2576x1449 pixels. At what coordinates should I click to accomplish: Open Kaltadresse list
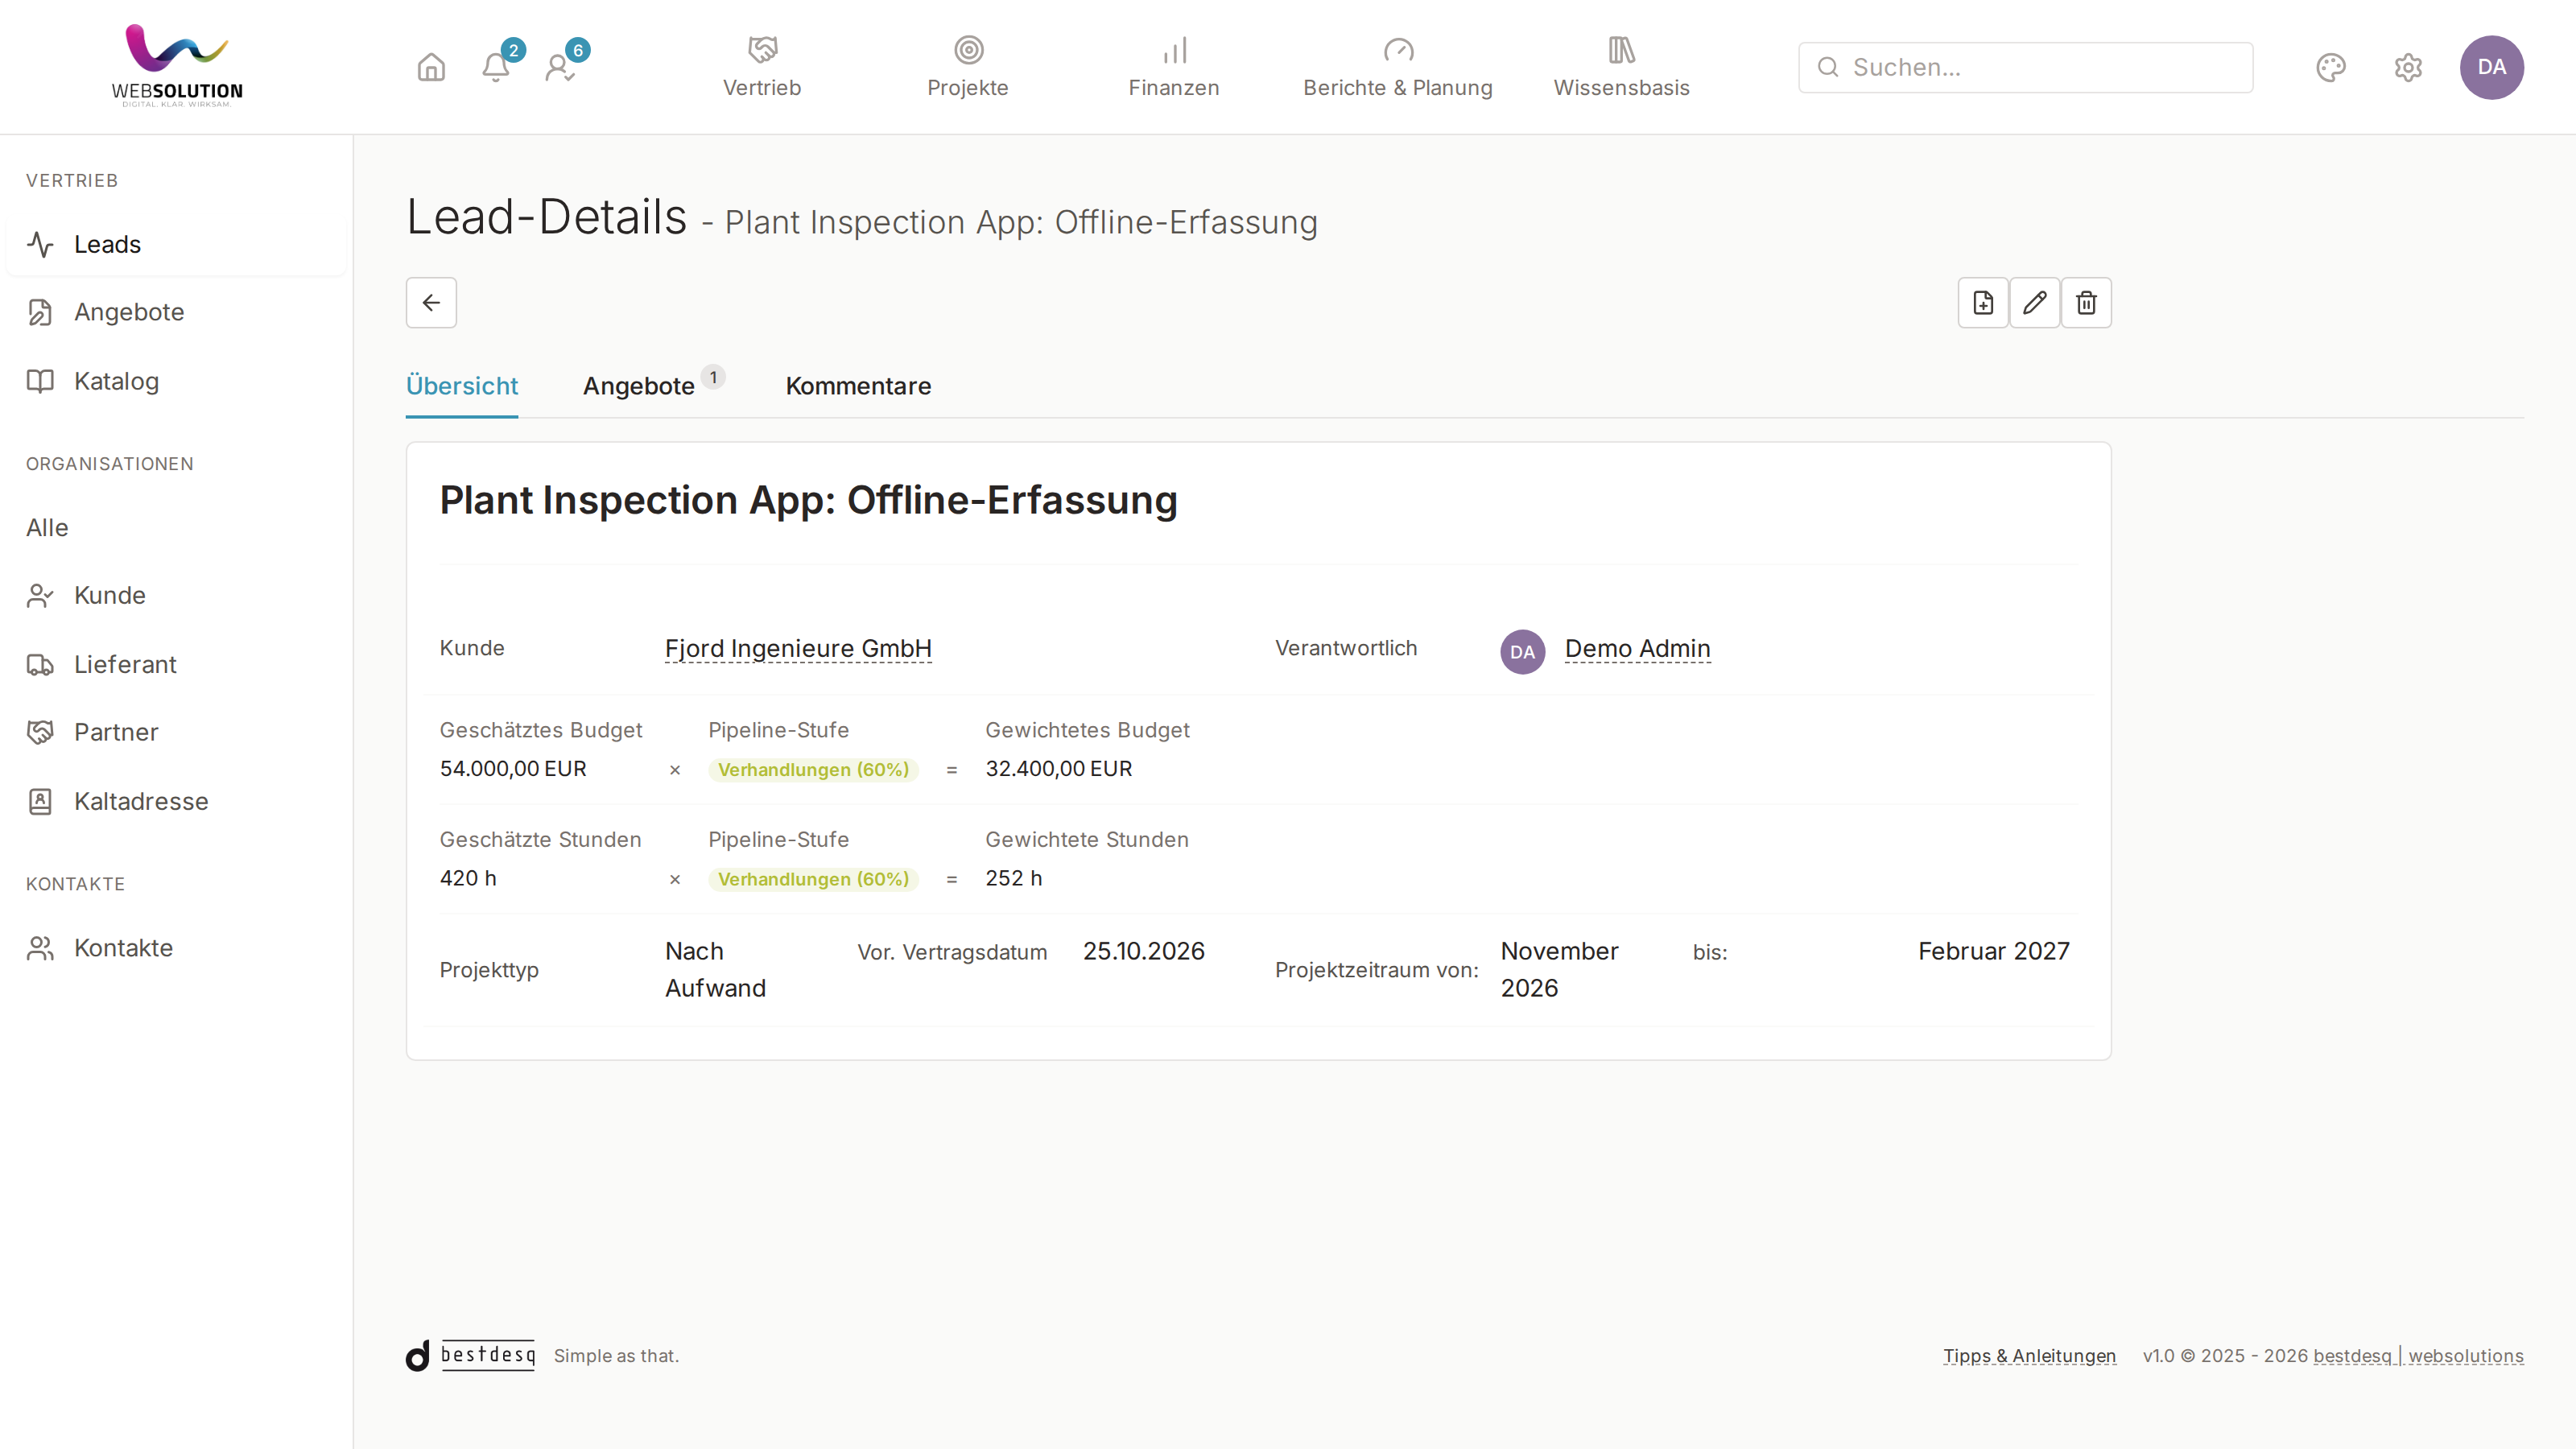[176, 801]
